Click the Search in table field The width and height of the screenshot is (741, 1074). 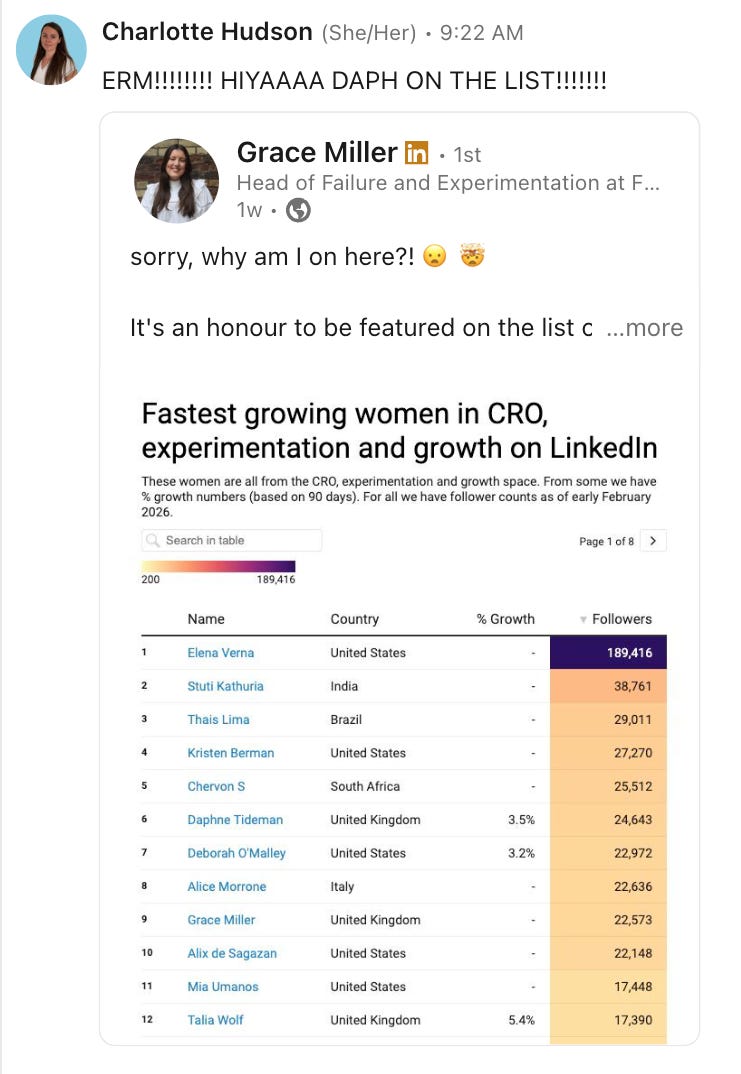[231, 540]
